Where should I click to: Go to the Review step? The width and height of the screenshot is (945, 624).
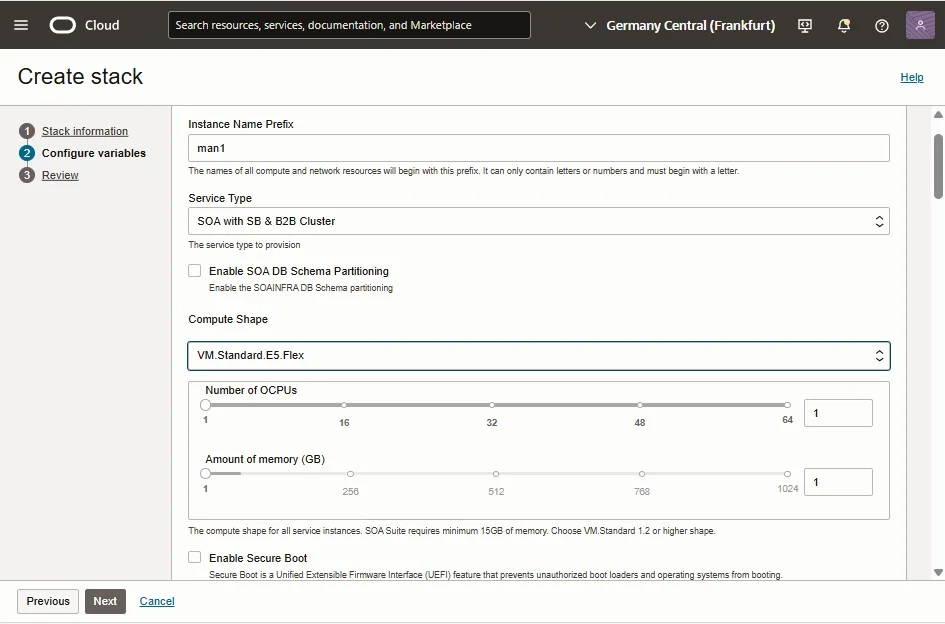click(x=60, y=175)
